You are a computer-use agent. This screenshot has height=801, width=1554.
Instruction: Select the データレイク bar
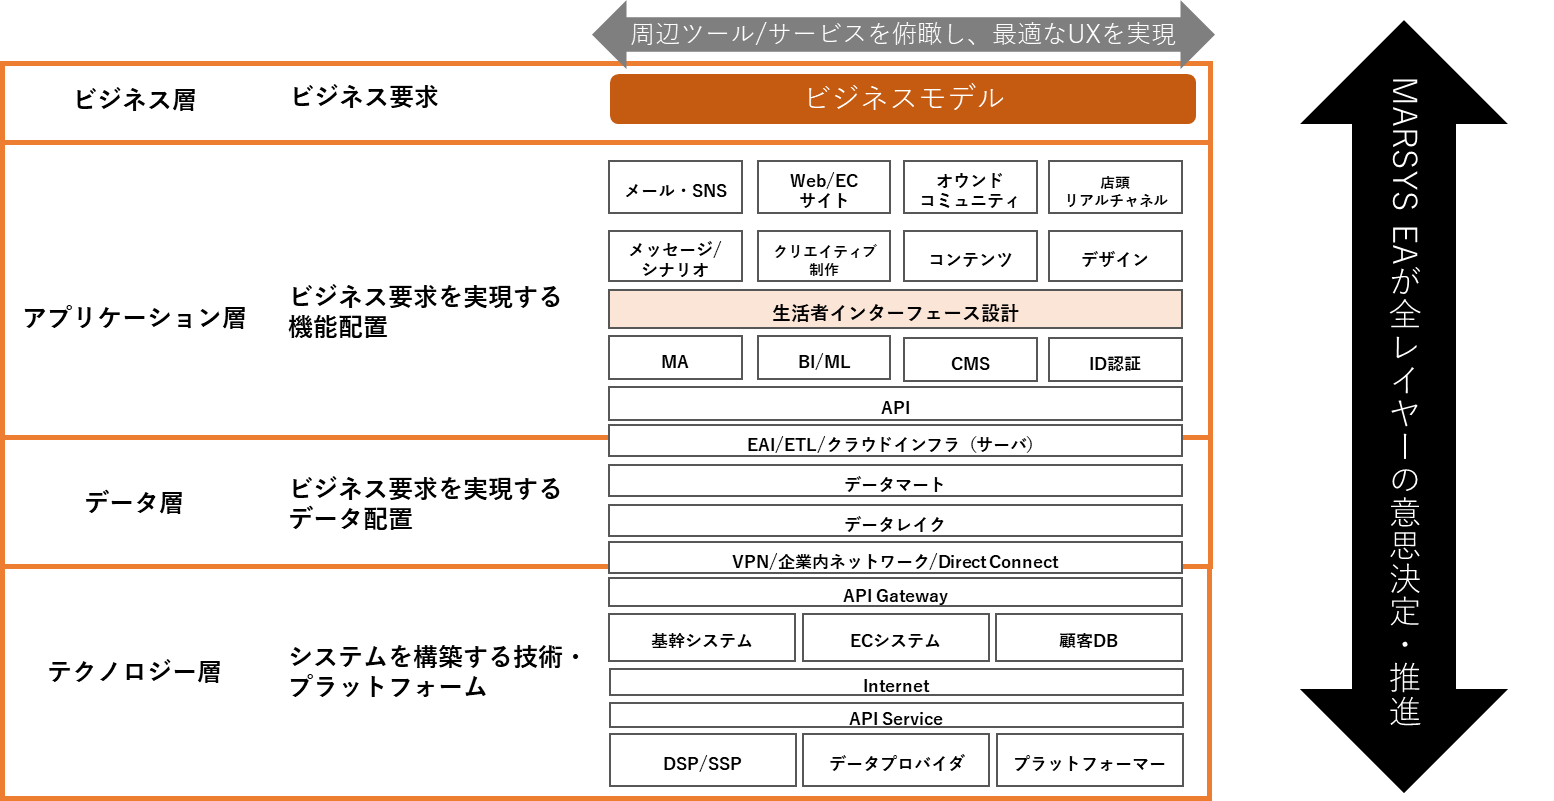pos(895,522)
